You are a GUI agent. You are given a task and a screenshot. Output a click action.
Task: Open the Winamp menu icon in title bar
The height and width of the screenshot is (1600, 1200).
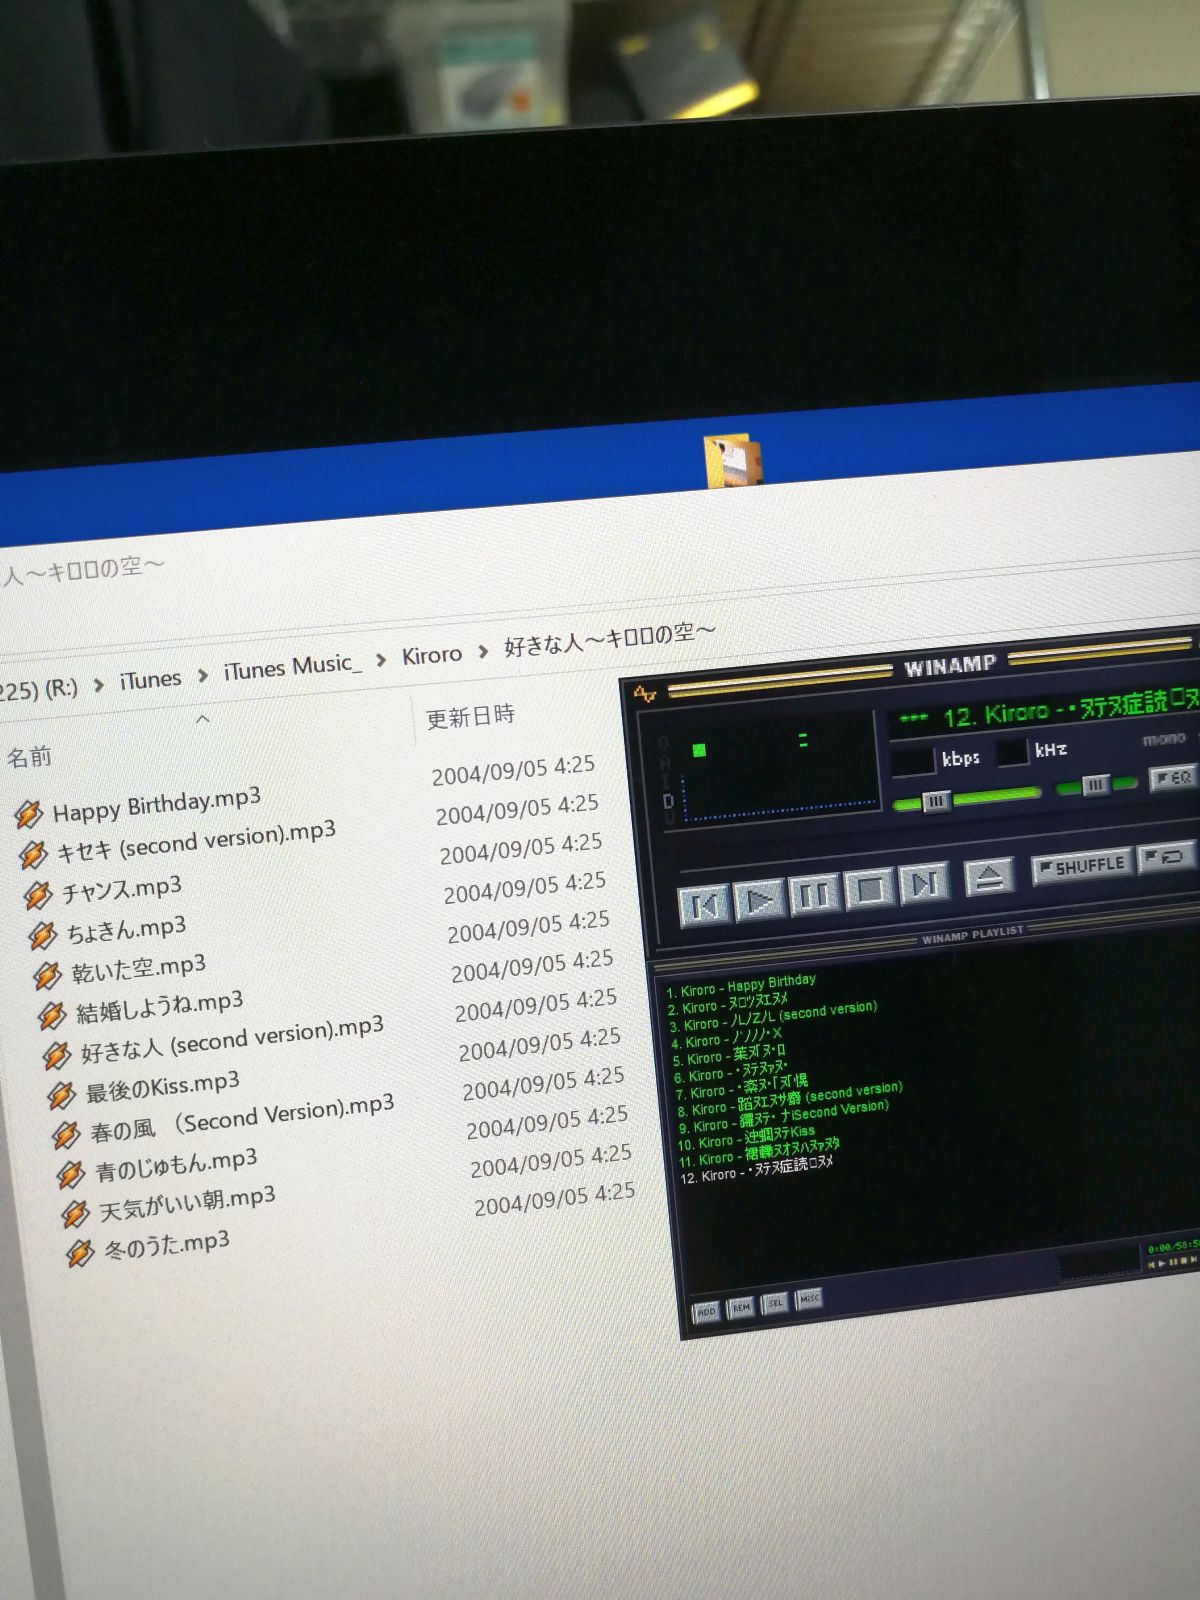pyautogui.click(x=645, y=692)
